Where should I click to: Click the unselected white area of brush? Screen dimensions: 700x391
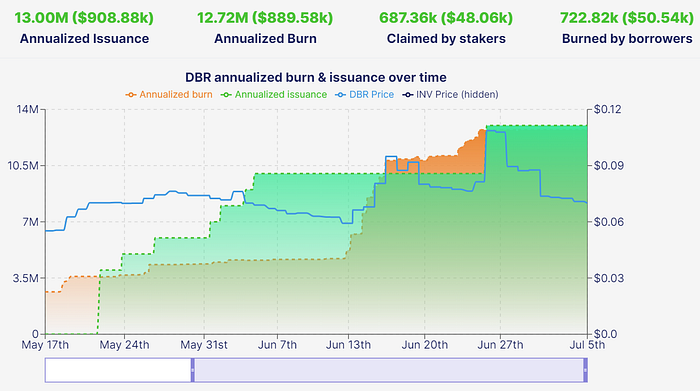pyautogui.click(x=118, y=370)
